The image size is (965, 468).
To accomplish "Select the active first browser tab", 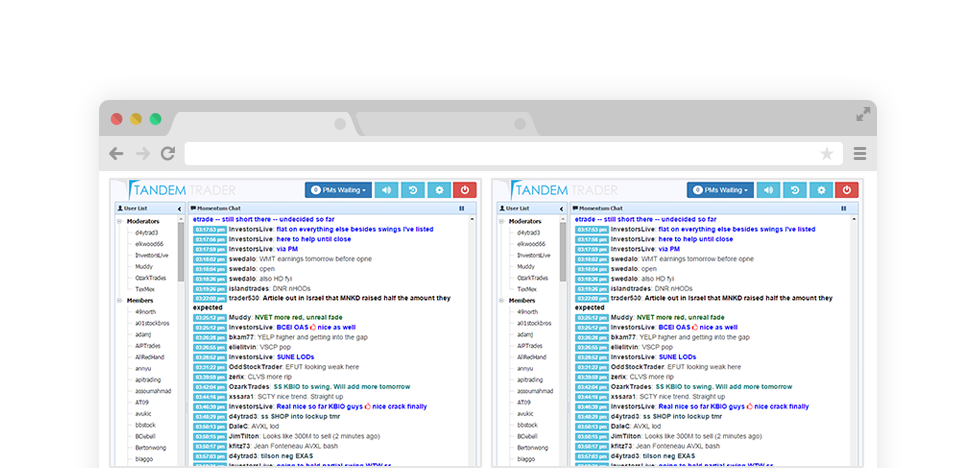I will click(x=262, y=124).
